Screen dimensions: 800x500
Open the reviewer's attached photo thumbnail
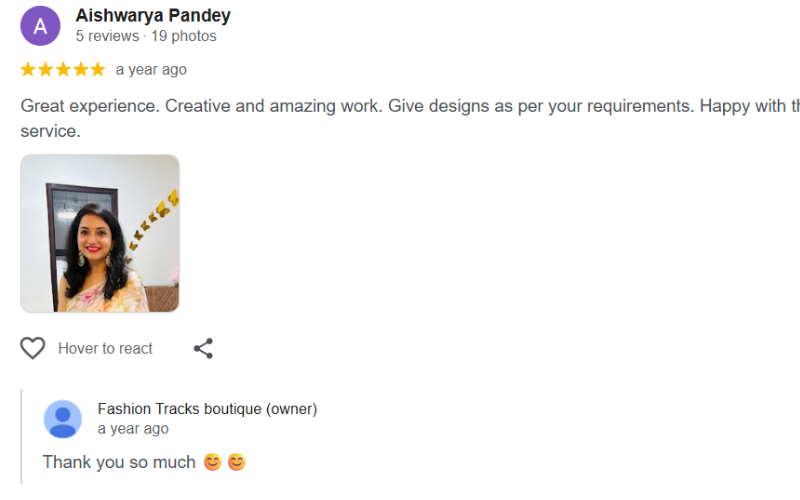click(100, 233)
